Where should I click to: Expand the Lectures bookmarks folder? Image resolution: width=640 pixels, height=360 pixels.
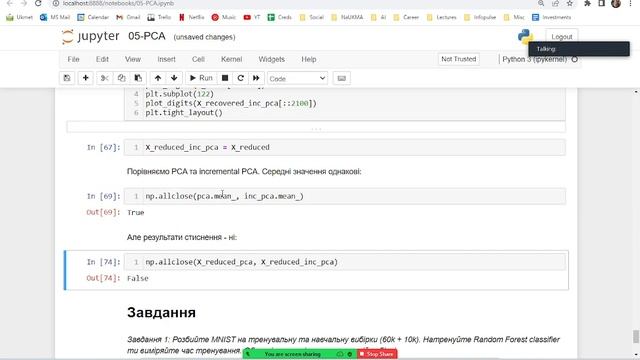441,17
